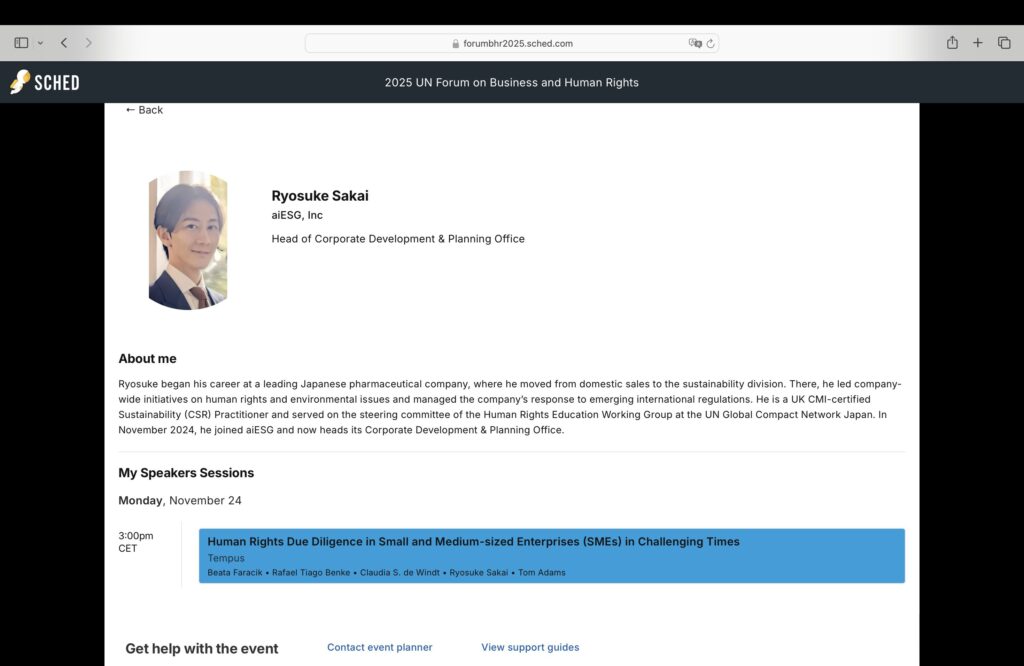The width and height of the screenshot is (1024, 666).
Task: Open View support guides link
Action: click(530, 647)
